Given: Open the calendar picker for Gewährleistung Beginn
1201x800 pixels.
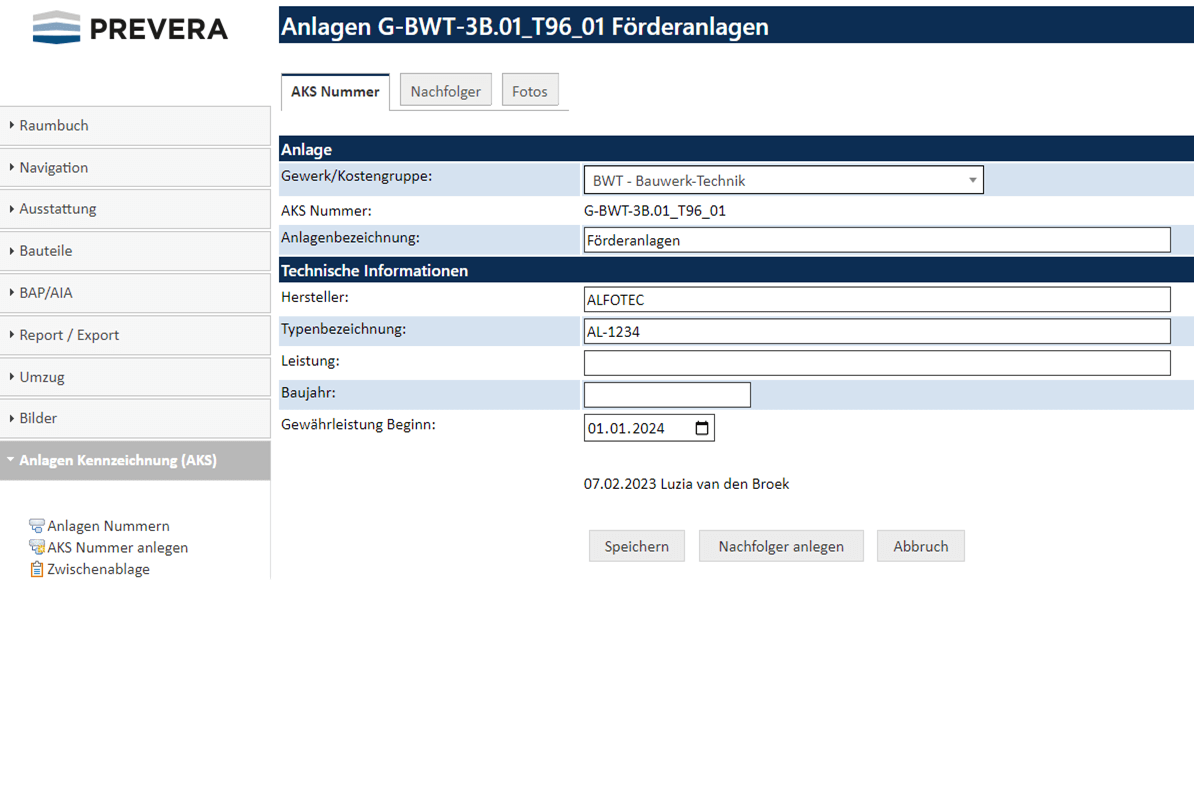Looking at the screenshot, I should [702, 428].
